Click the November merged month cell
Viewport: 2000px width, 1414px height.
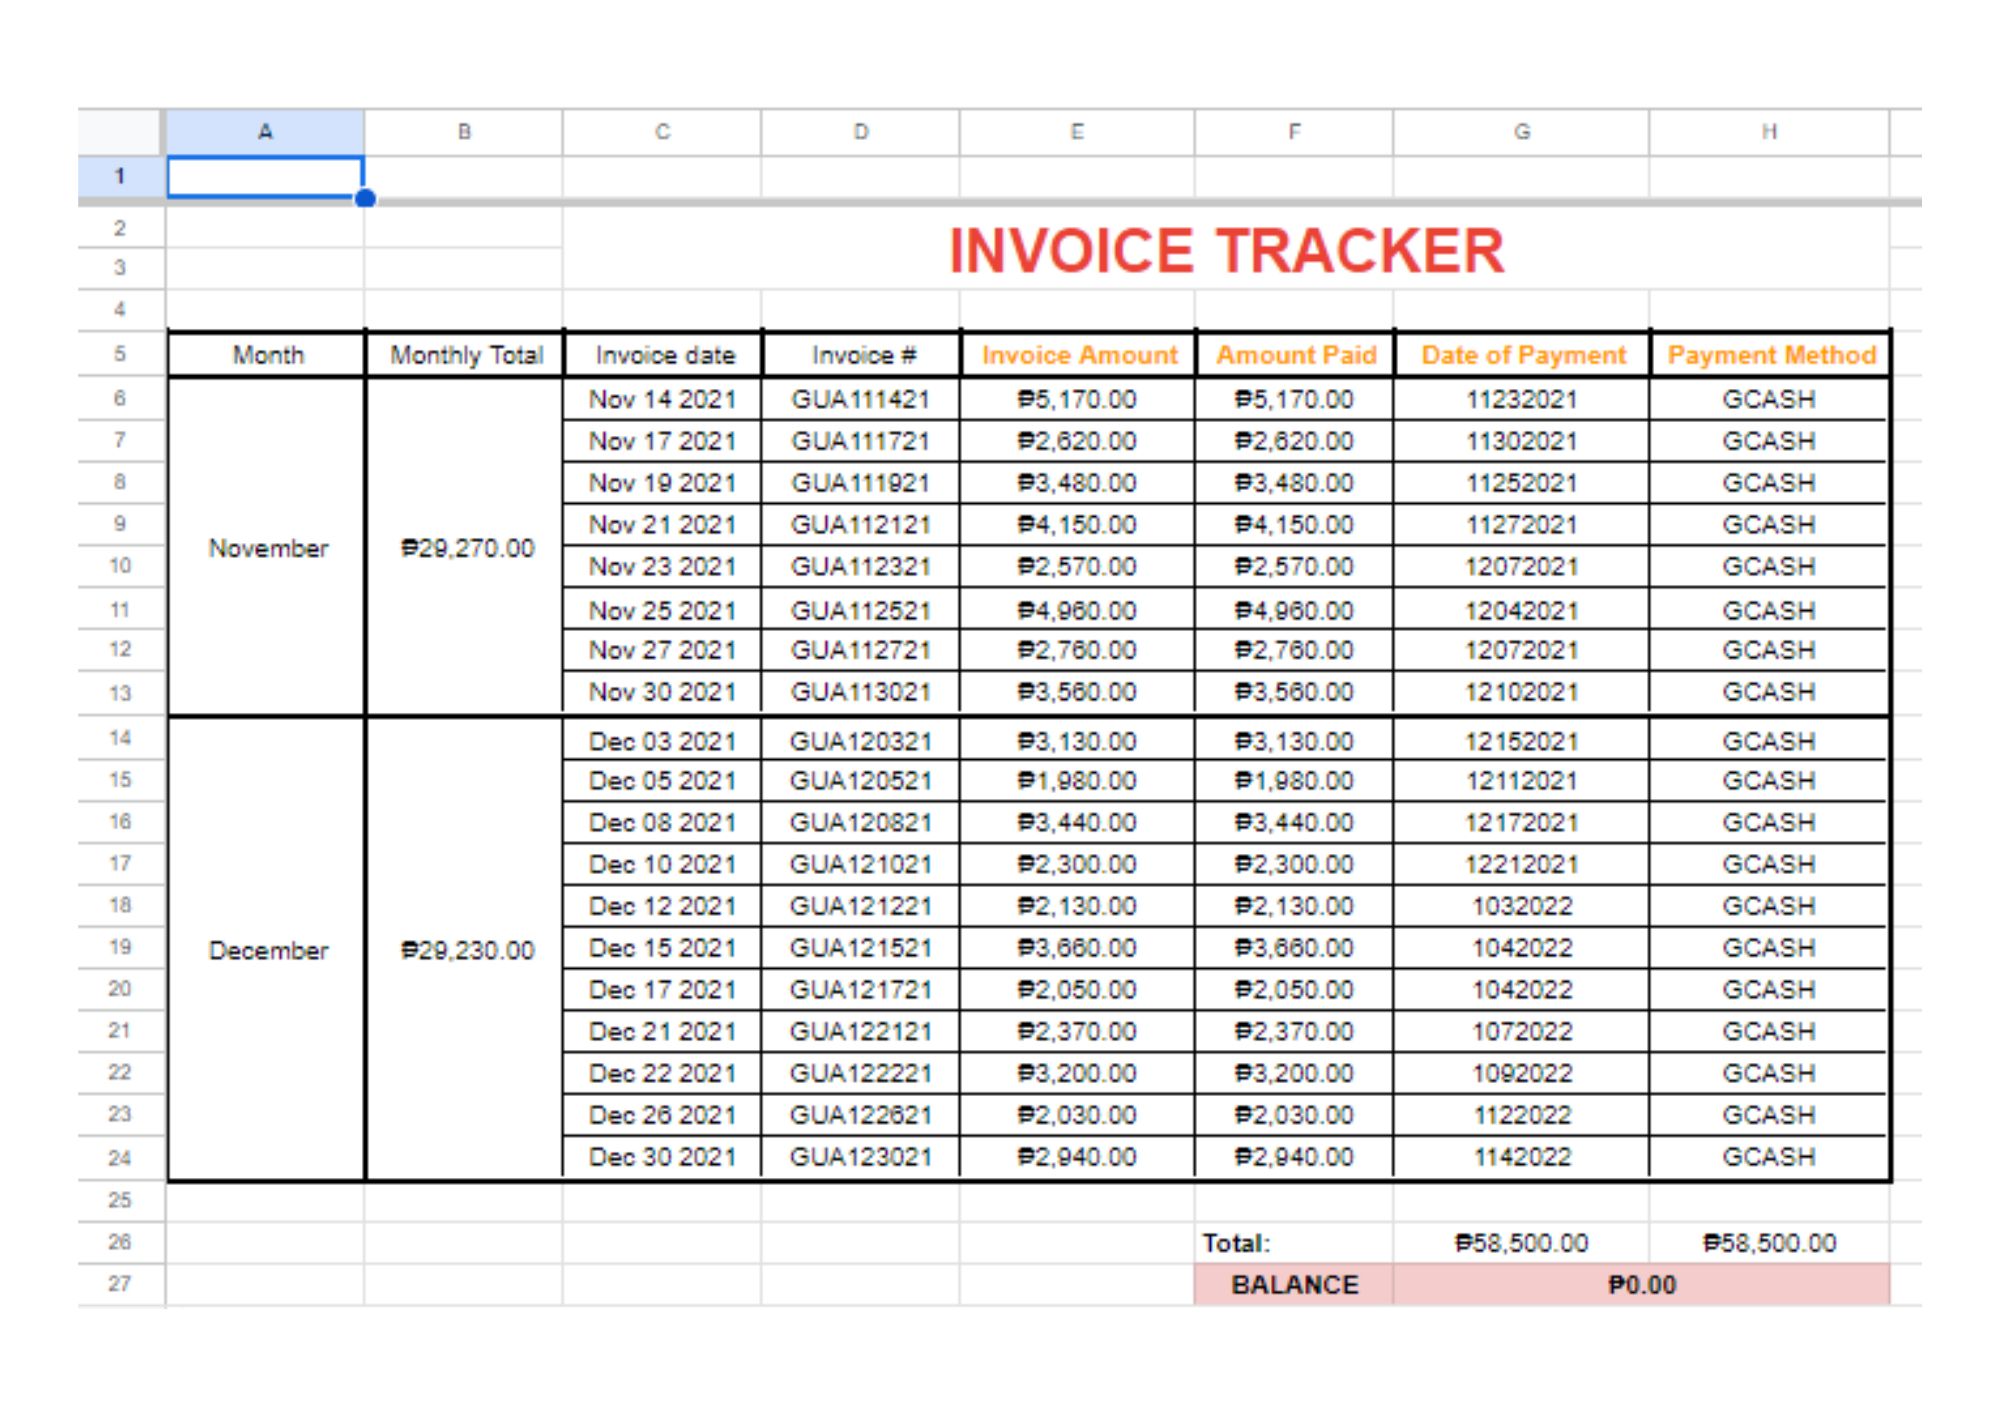pos(267,548)
